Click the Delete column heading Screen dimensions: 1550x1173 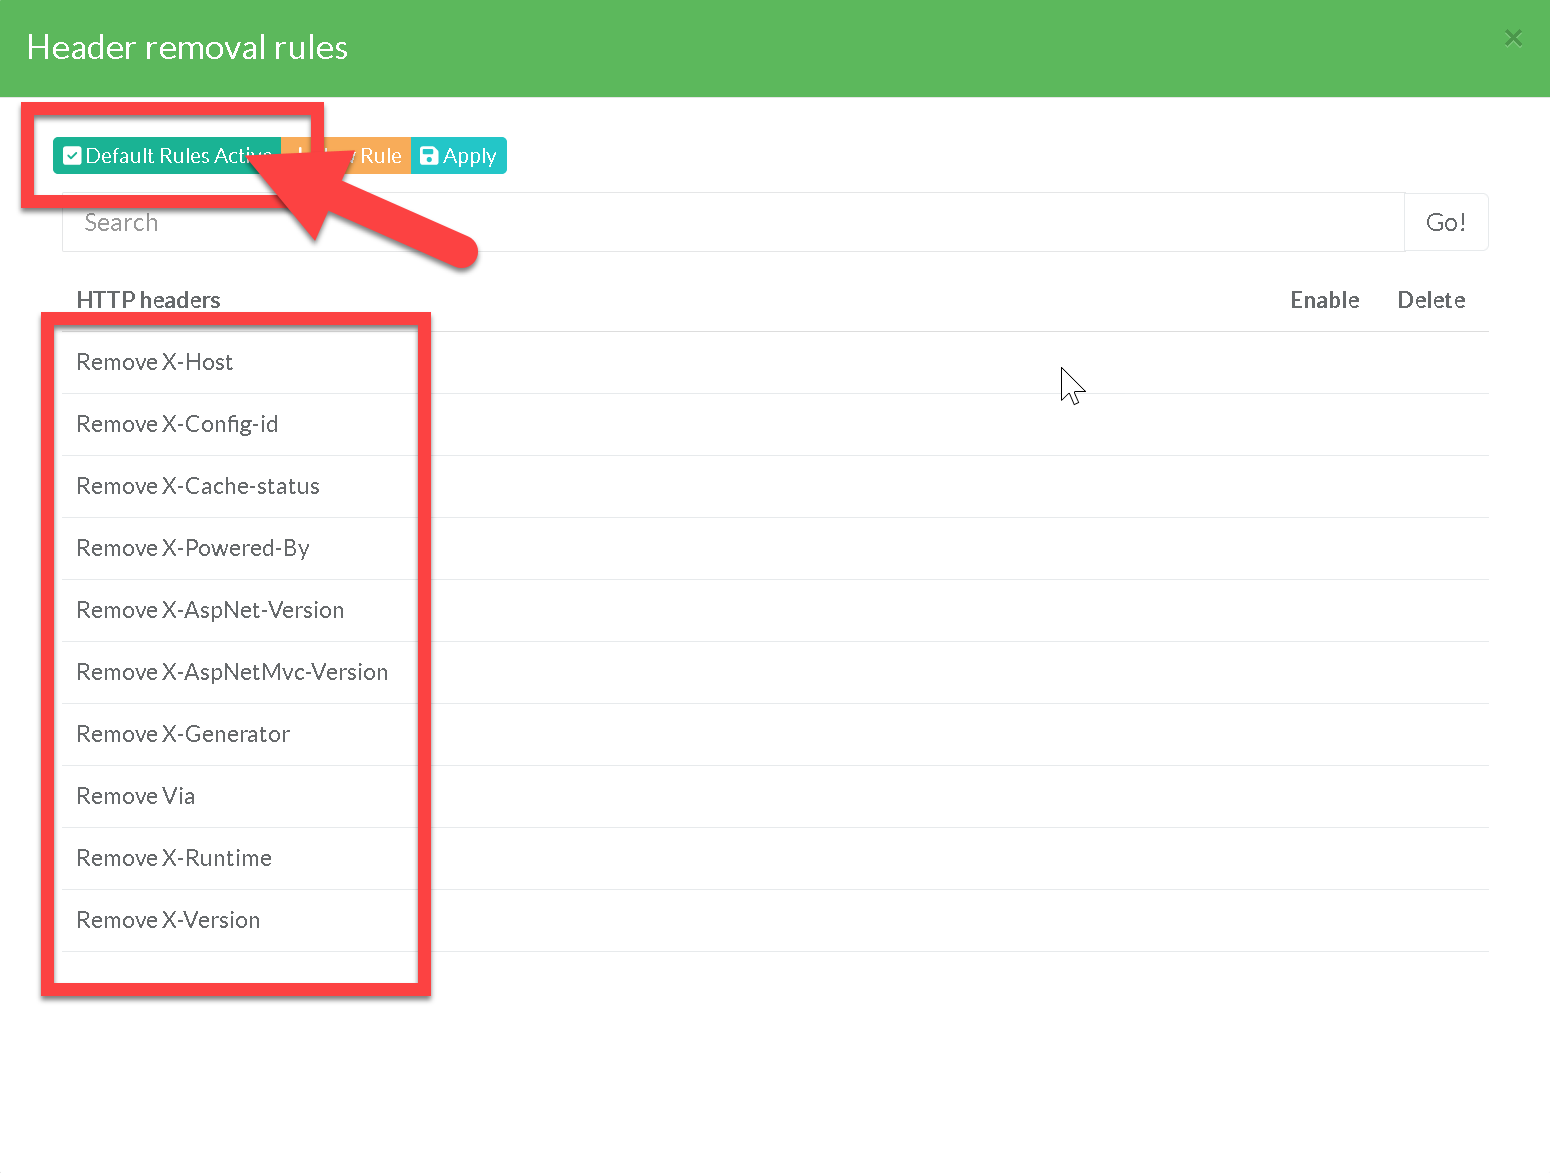(x=1430, y=300)
